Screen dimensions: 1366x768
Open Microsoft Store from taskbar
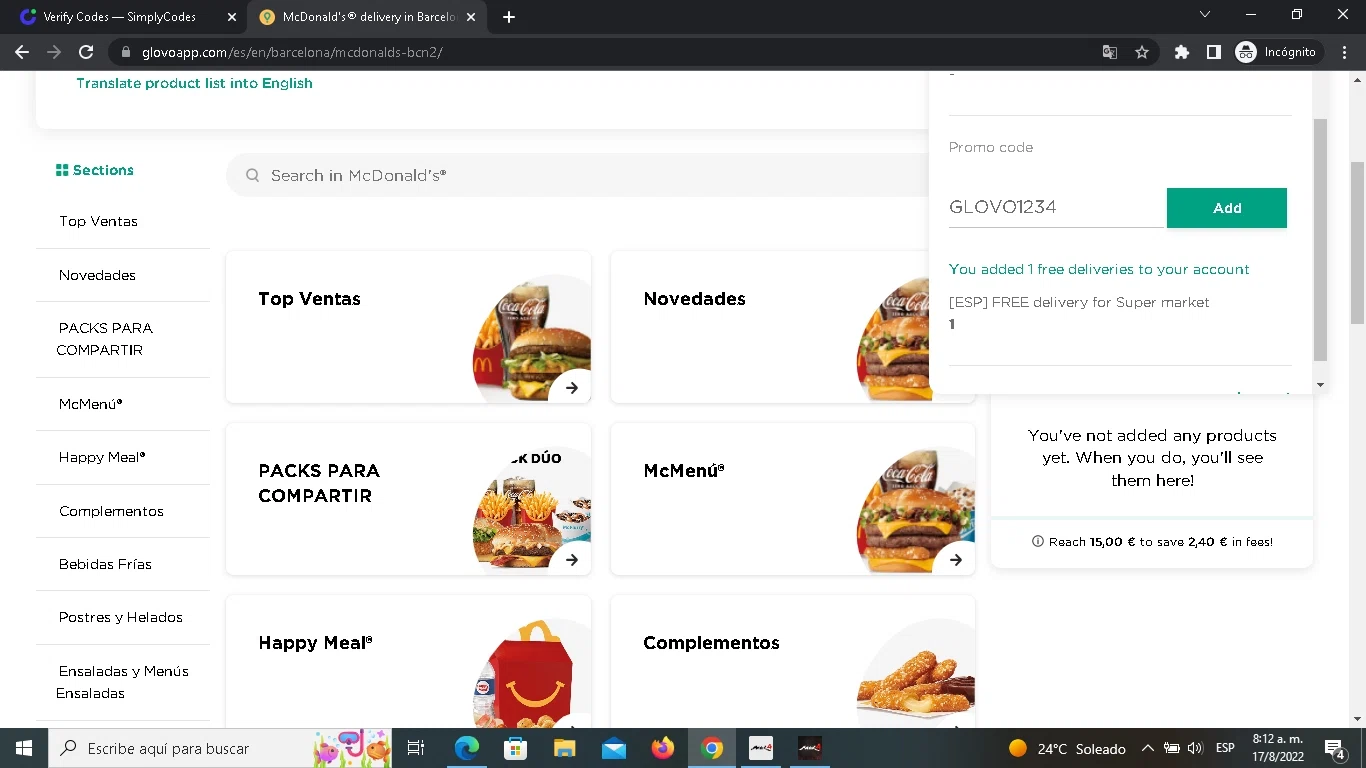point(515,748)
